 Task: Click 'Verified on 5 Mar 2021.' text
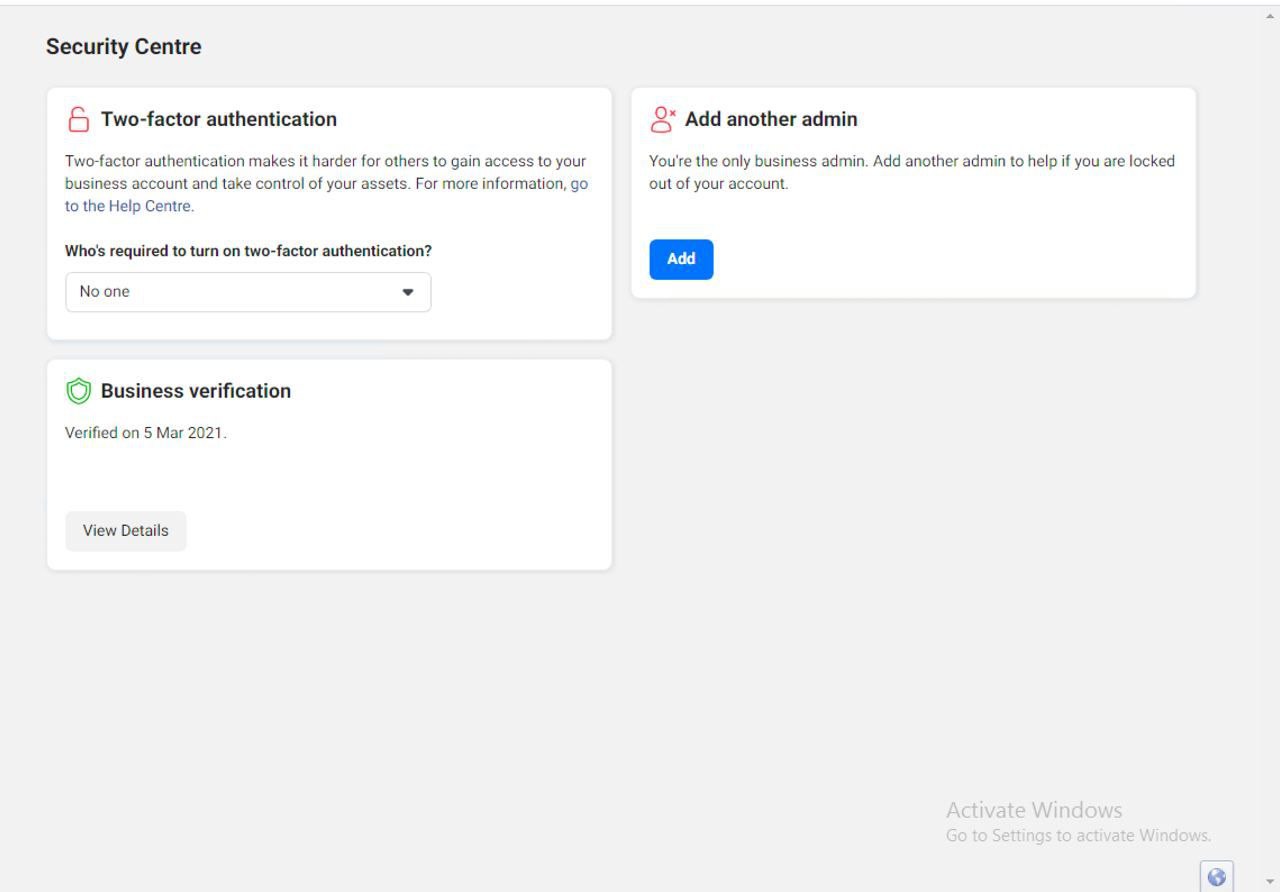(146, 433)
